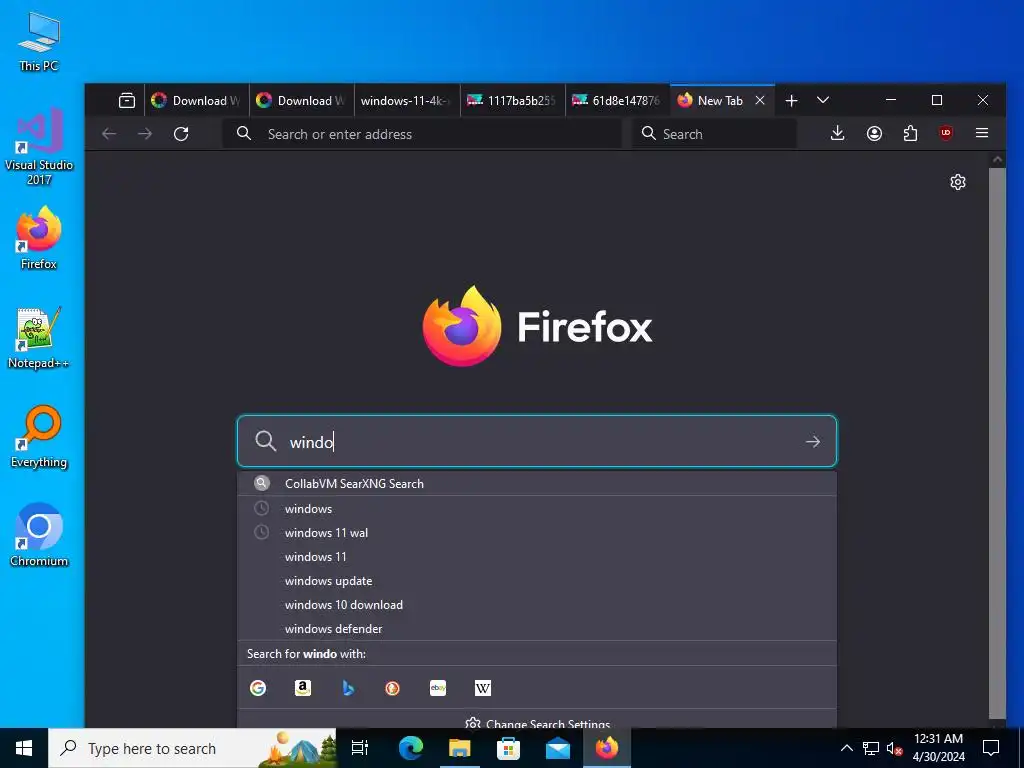The width and height of the screenshot is (1024, 768).
Task: Select Notepad++ desktop shortcut
Action: (39, 338)
